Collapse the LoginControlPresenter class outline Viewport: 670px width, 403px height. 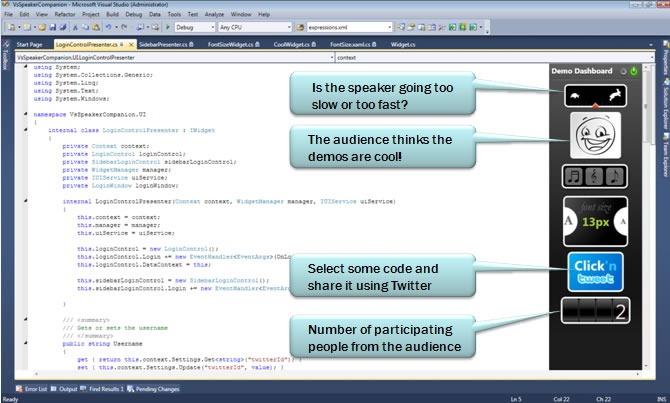26,129
